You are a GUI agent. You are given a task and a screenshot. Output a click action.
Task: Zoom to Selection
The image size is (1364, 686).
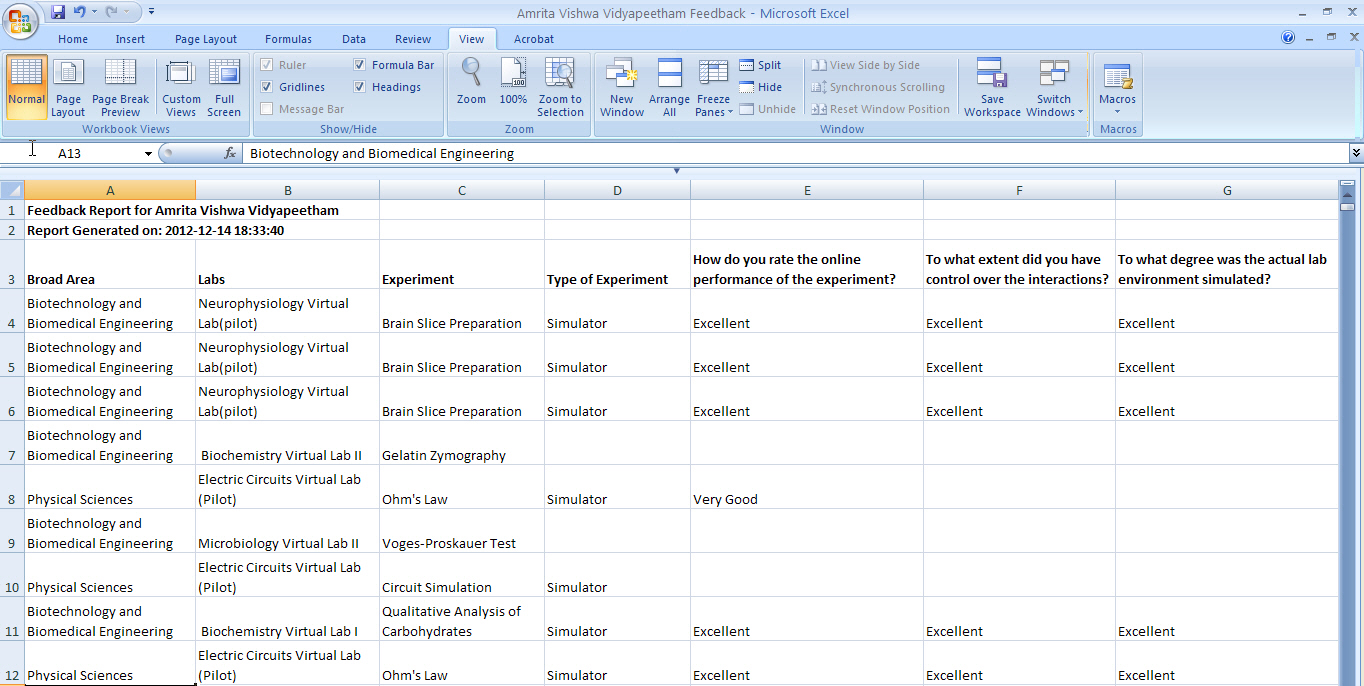point(560,88)
